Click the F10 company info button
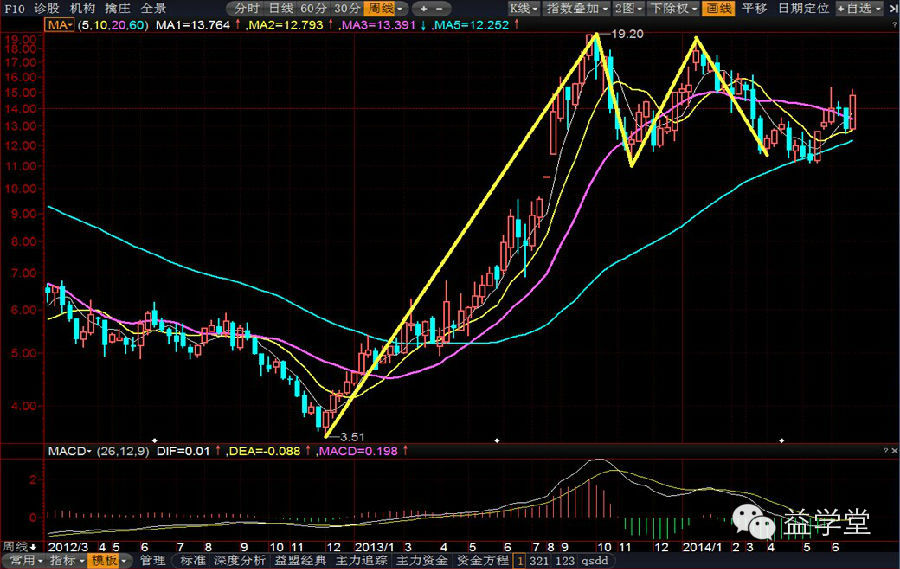Viewport: 900px width, 569px height. click(15, 8)
